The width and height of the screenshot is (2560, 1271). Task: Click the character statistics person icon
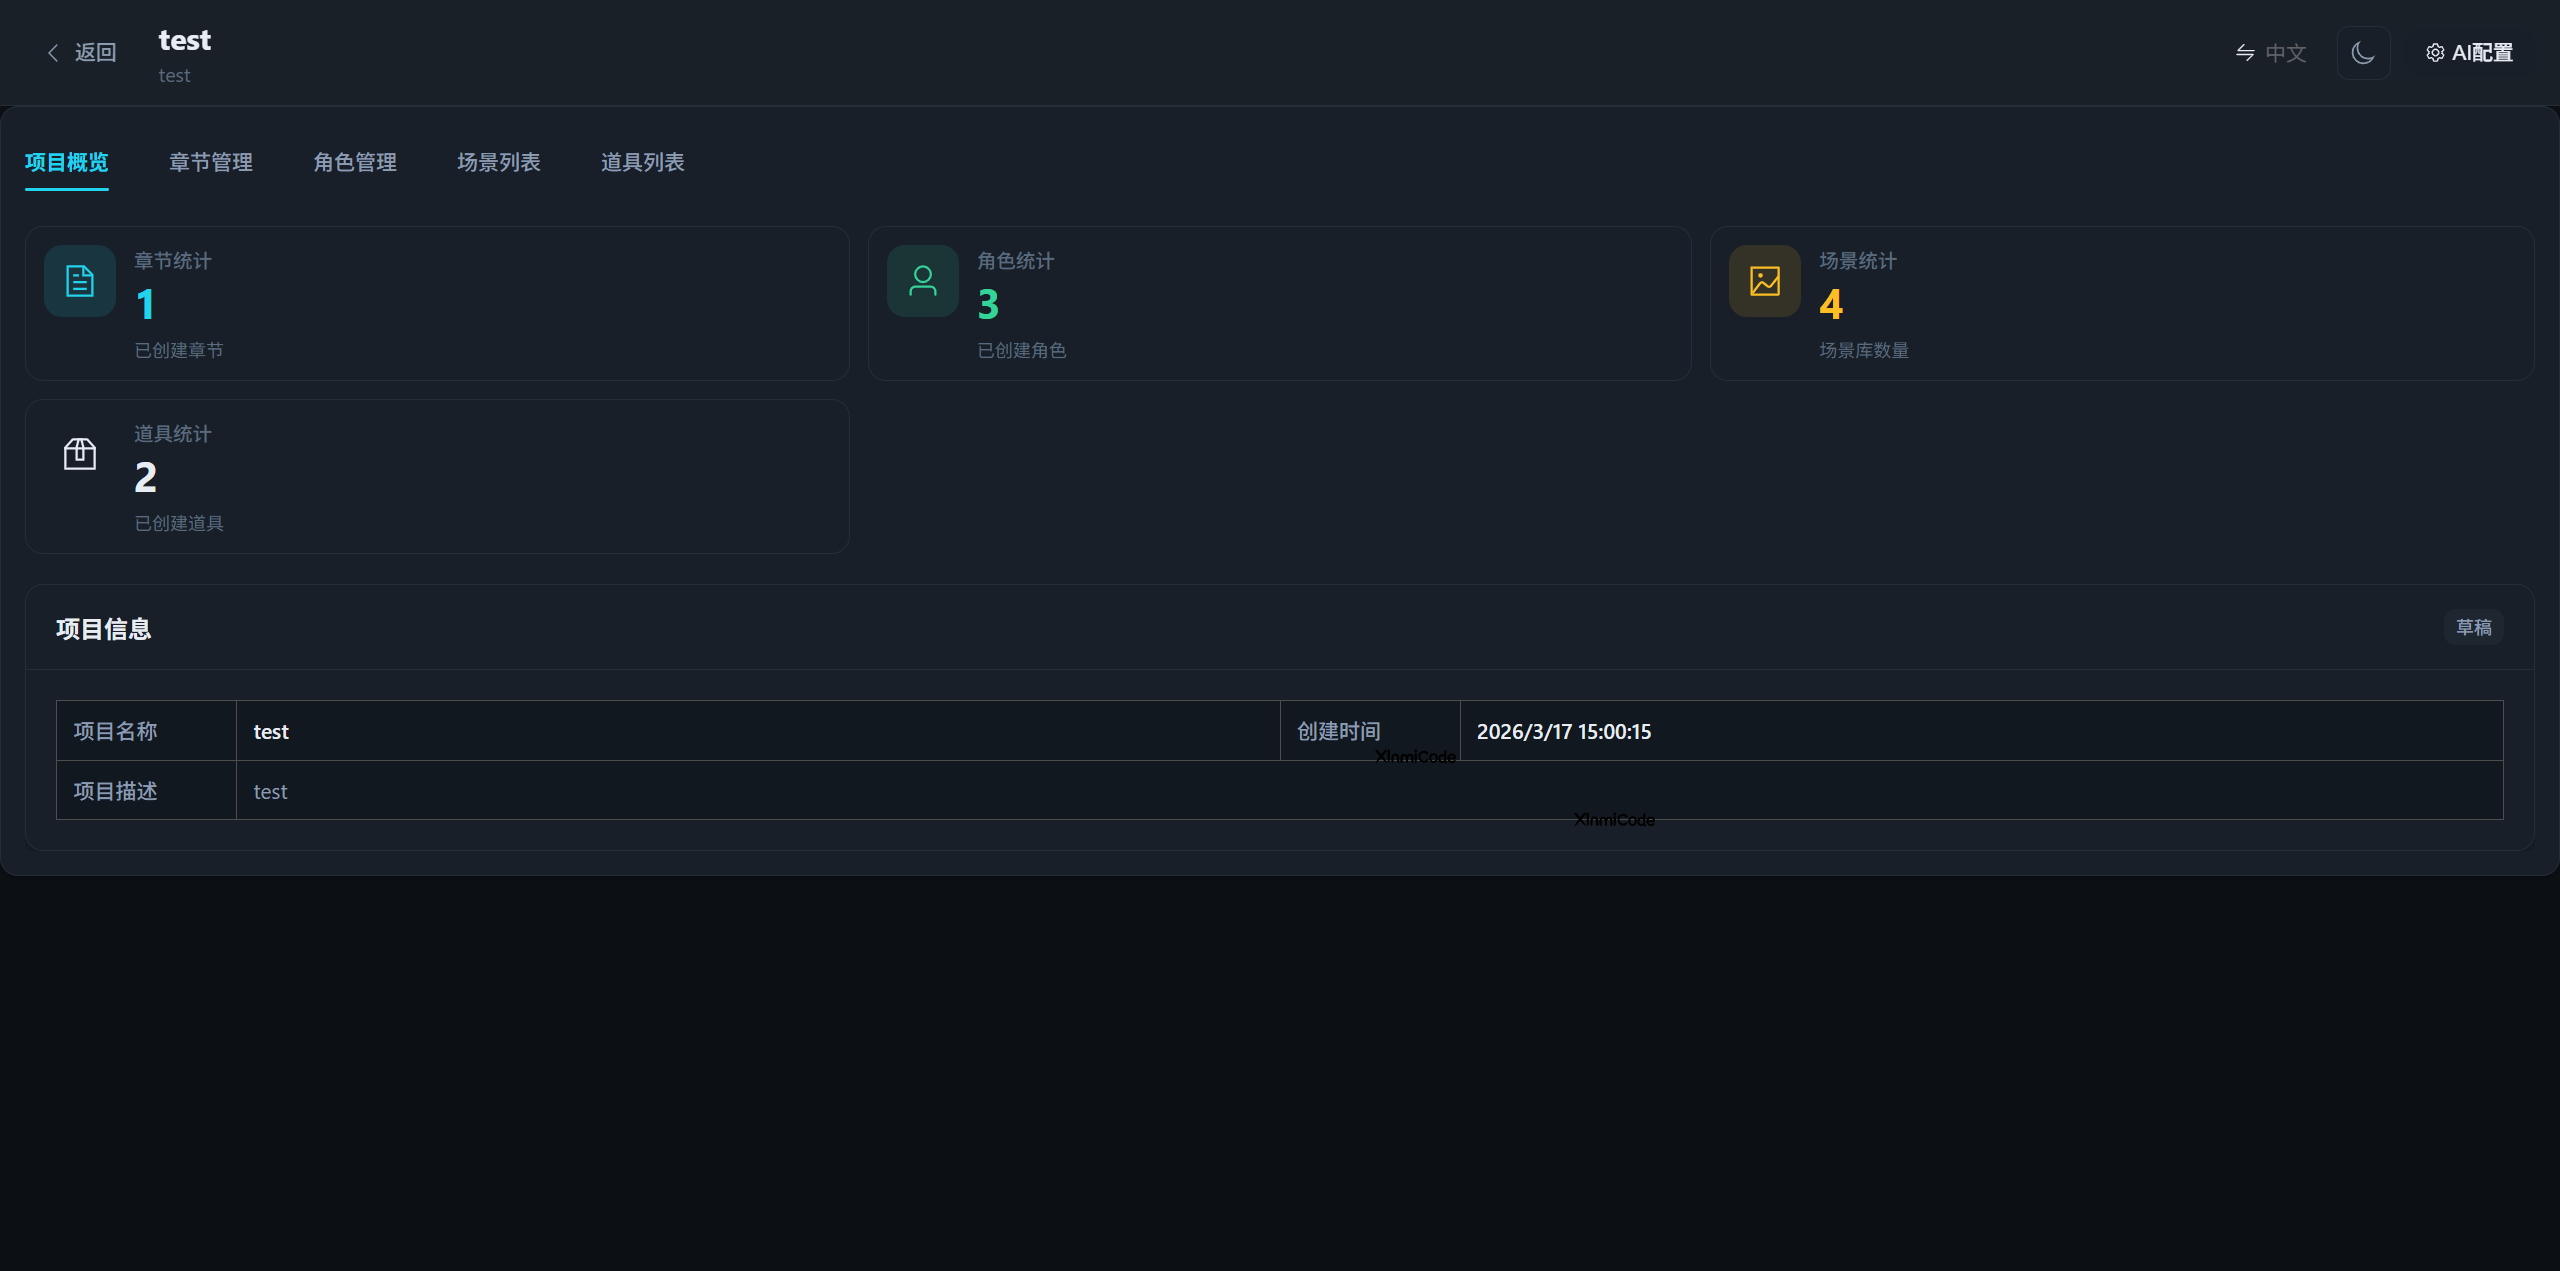[922, 281]
